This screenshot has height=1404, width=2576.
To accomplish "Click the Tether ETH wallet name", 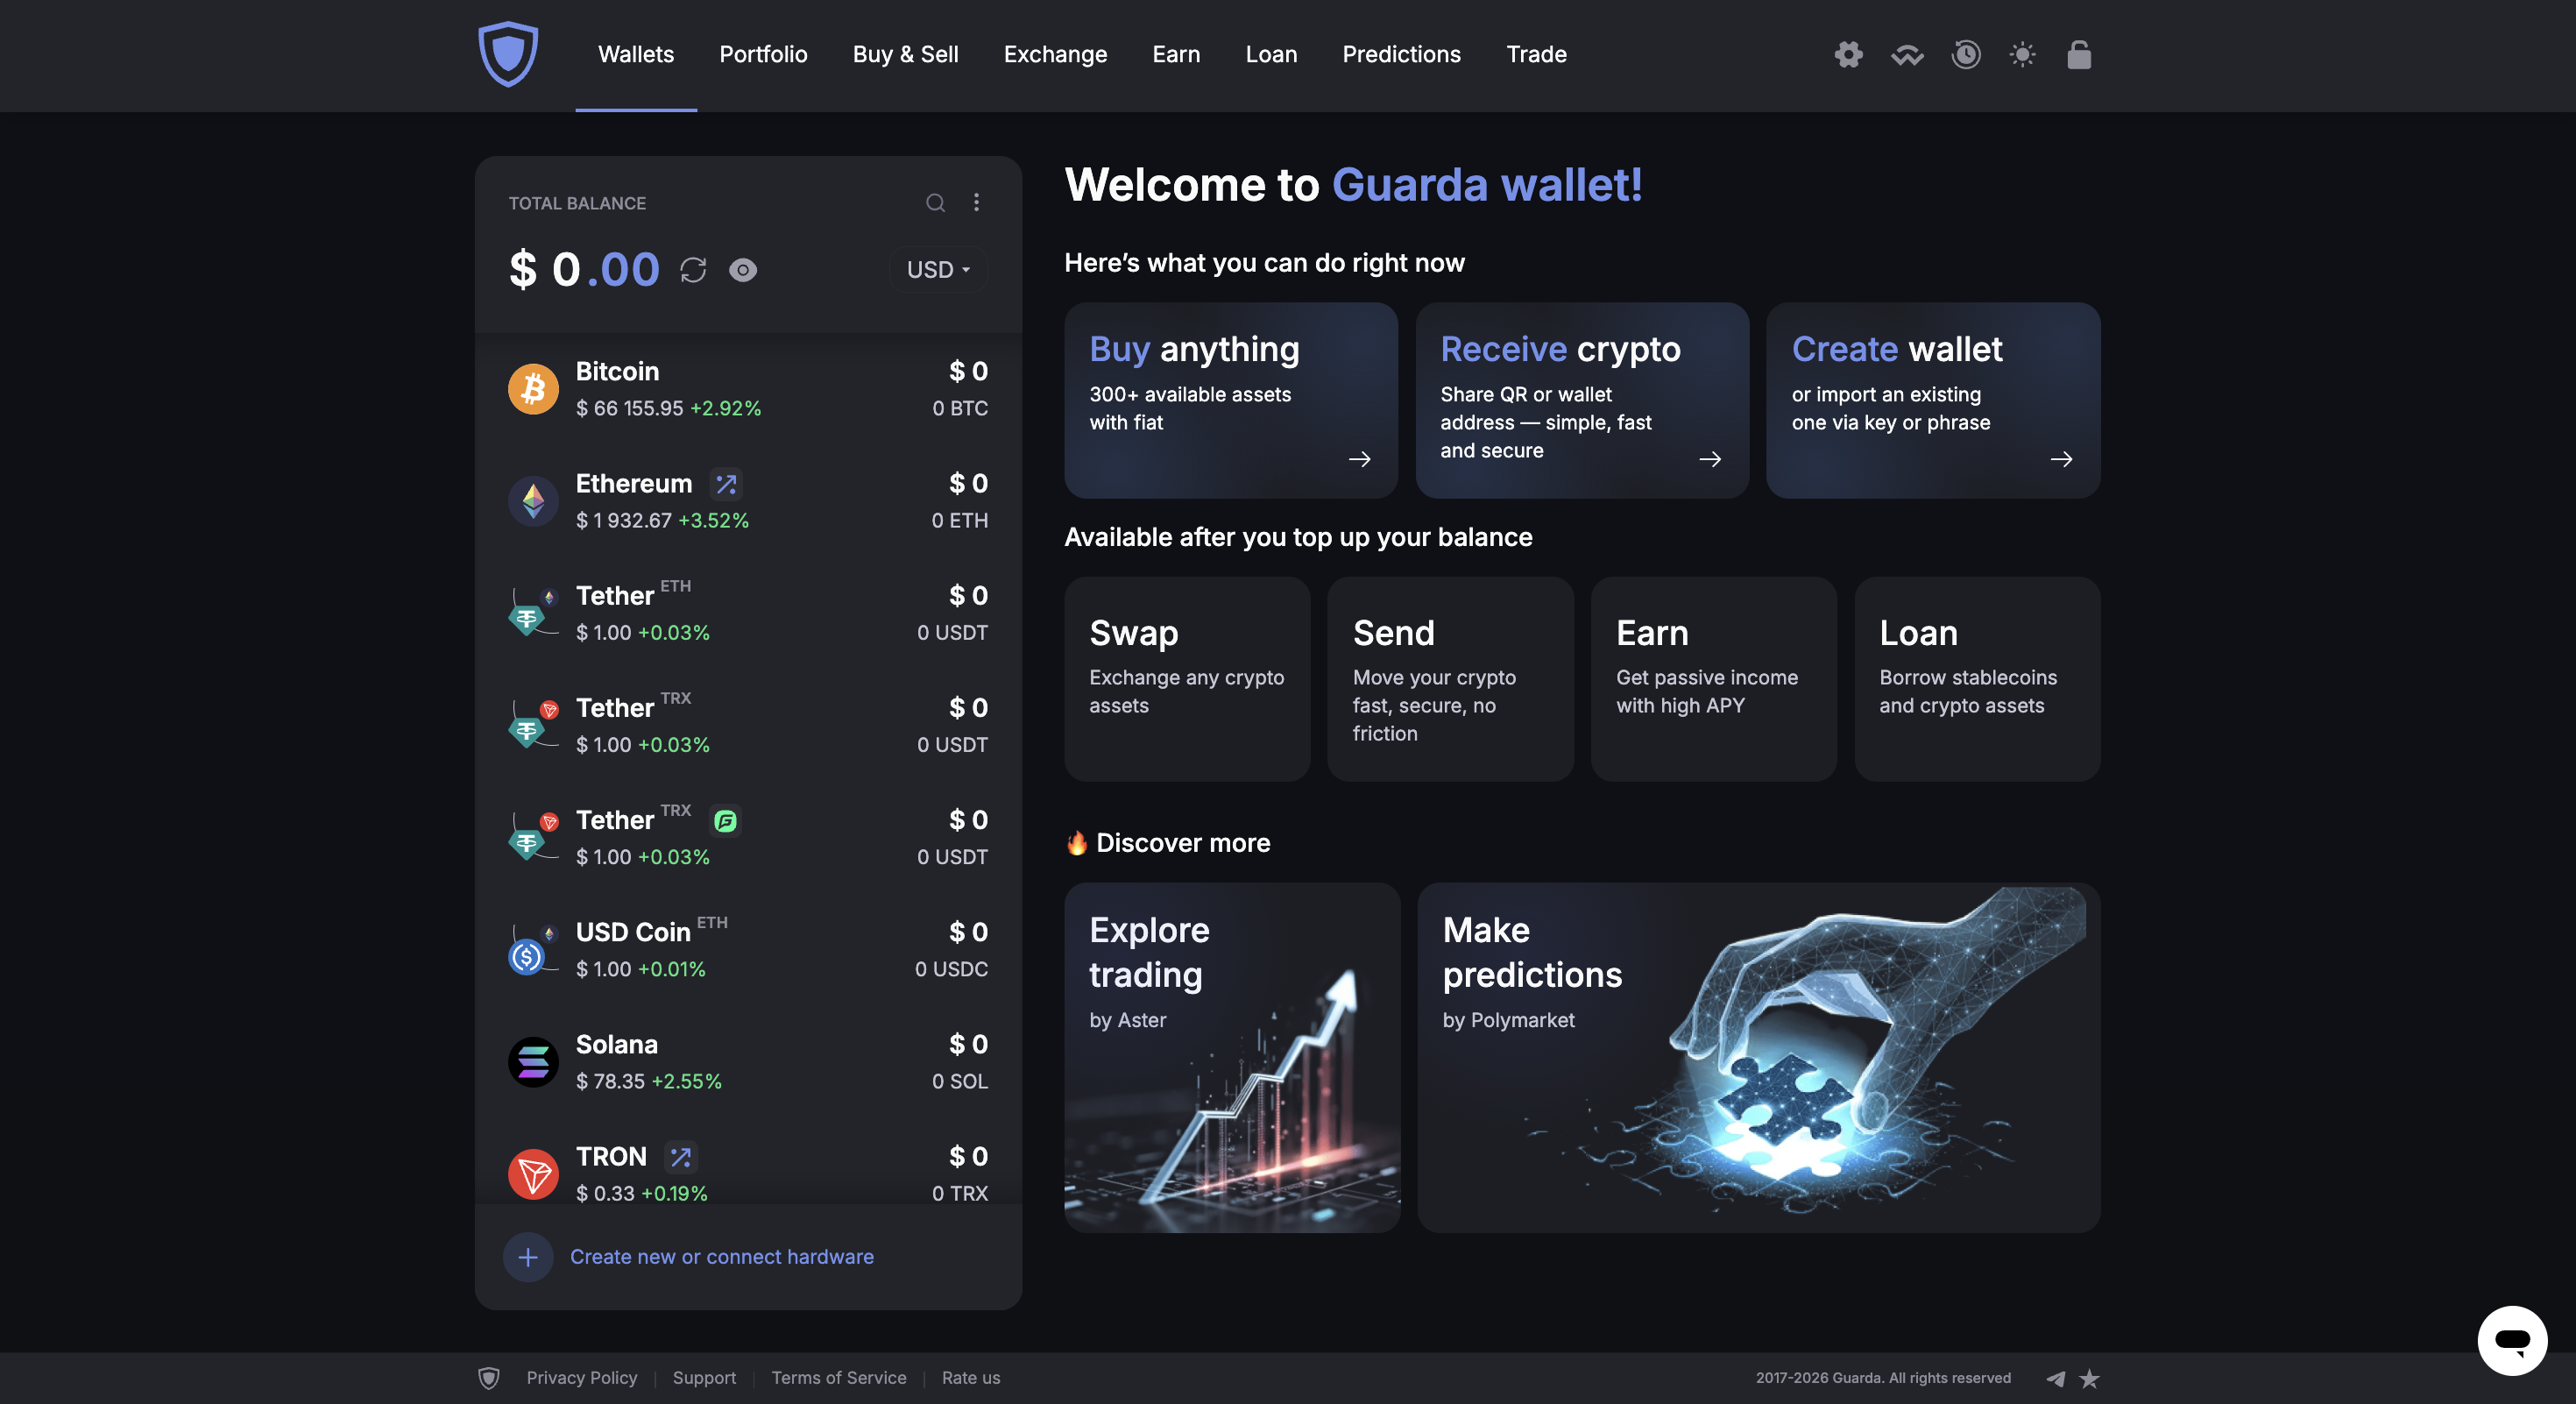I will click(614, 596).
